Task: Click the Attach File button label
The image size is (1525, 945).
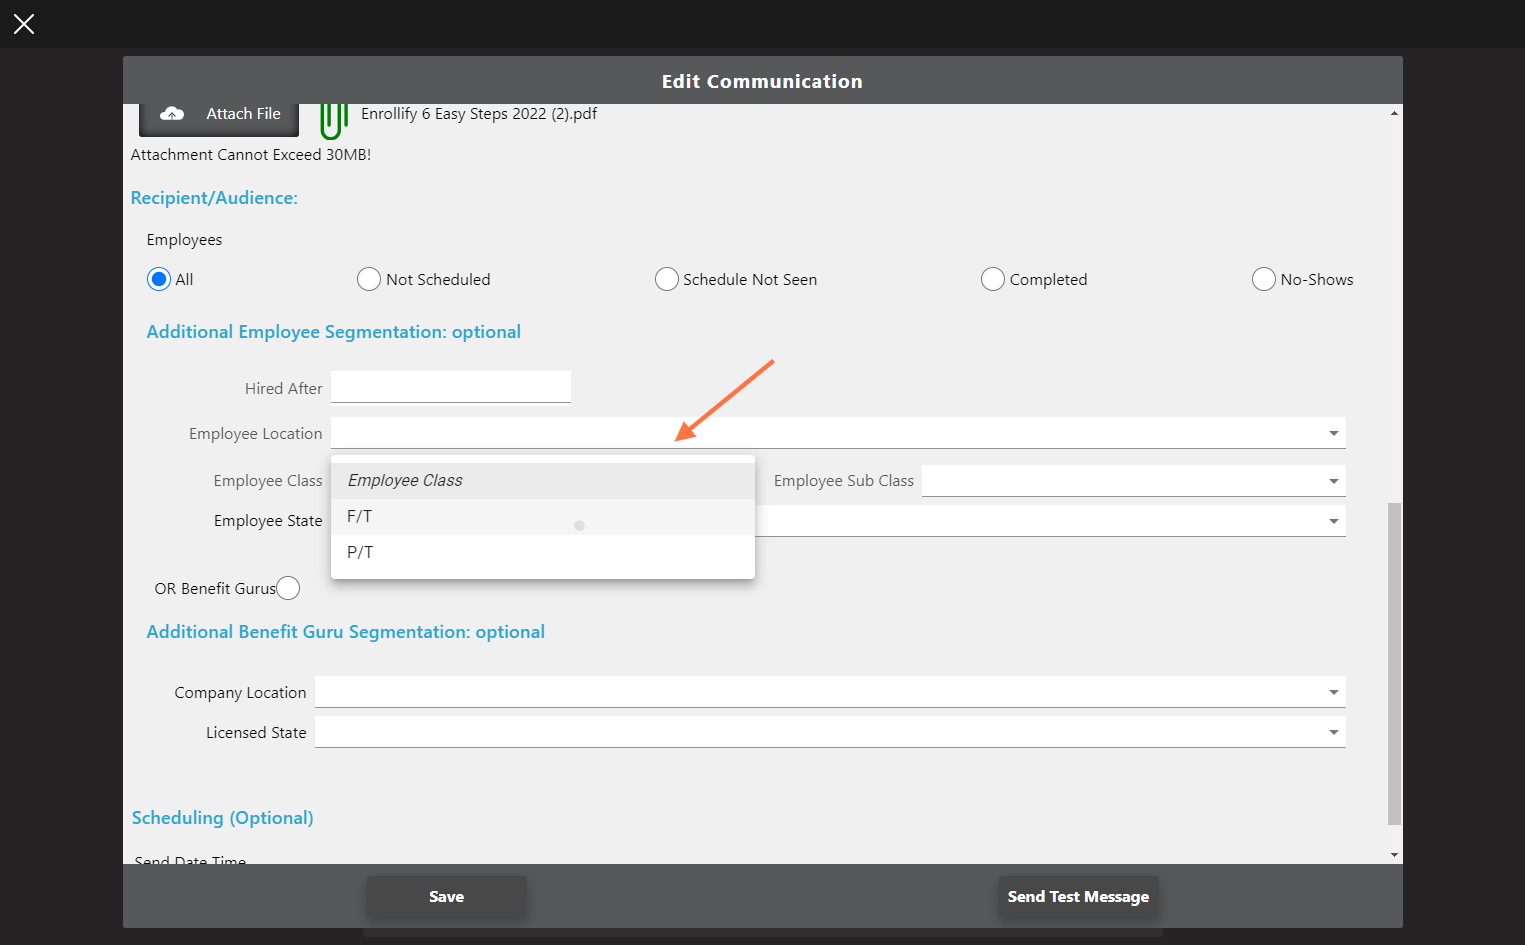Action: [x=243, y=114]
